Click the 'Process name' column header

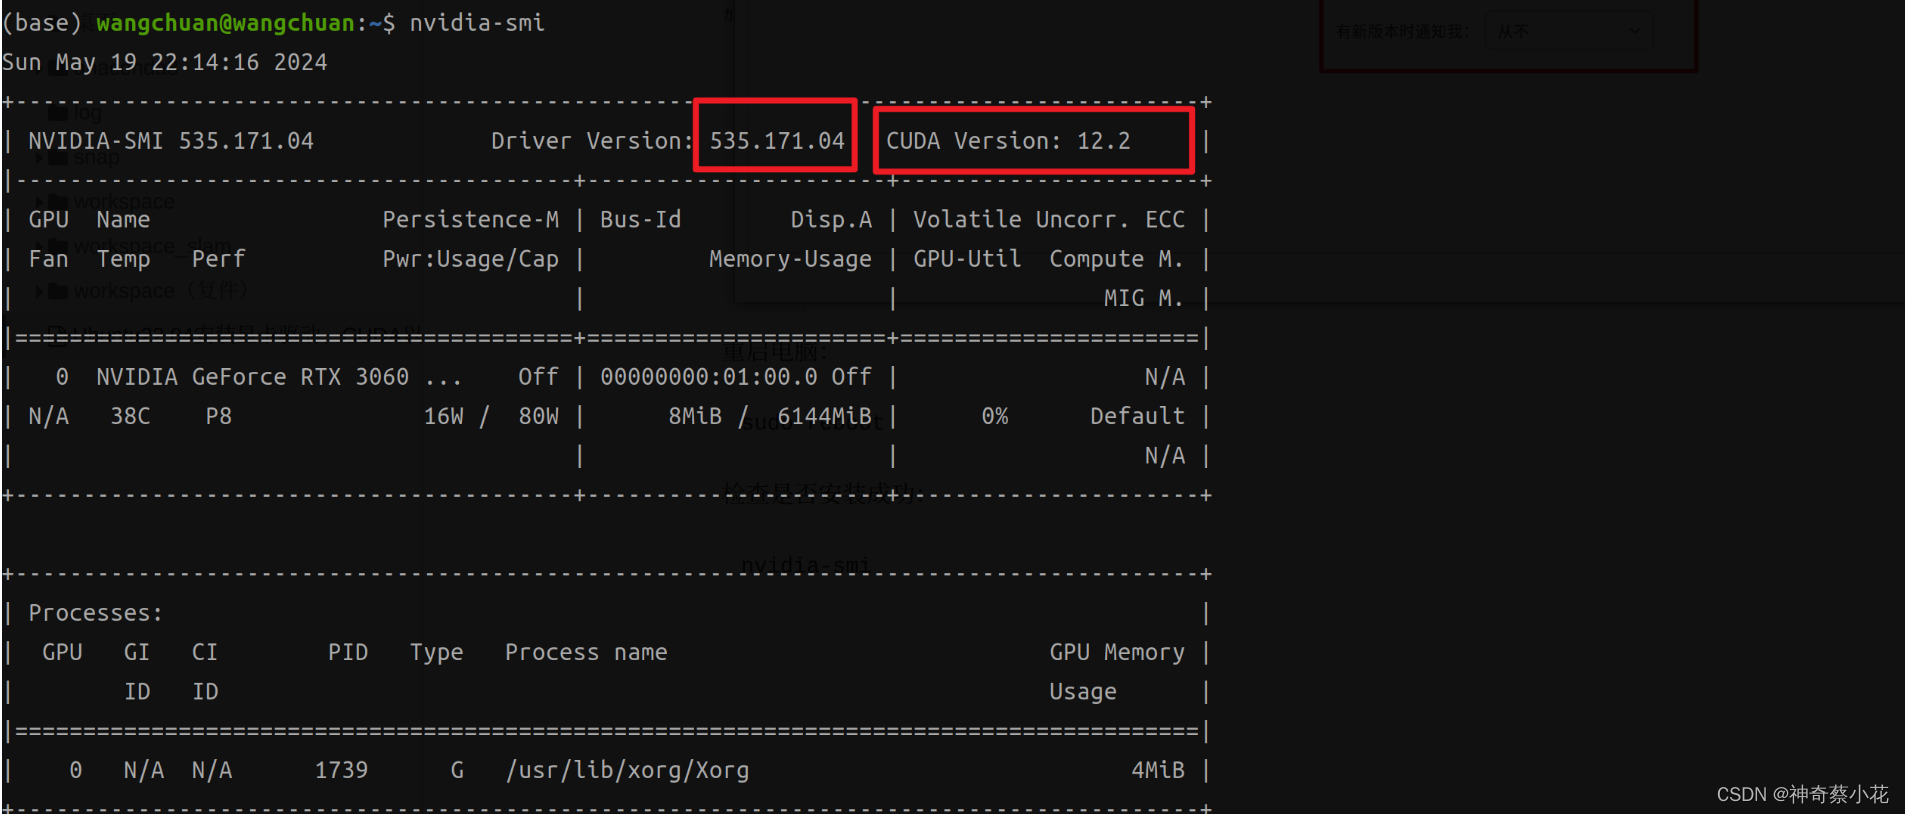point(586,652)
